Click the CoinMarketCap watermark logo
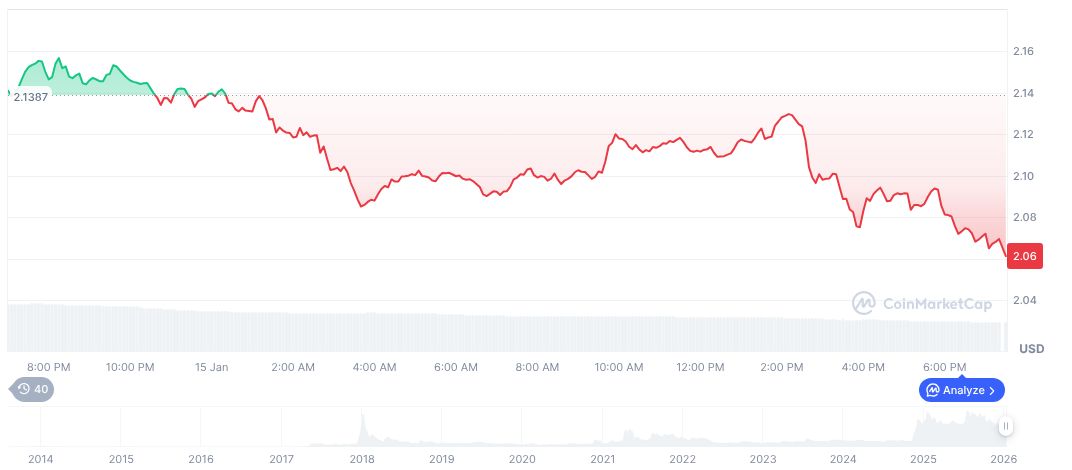Screen dimensions: 1072x470 coord(921,302)
